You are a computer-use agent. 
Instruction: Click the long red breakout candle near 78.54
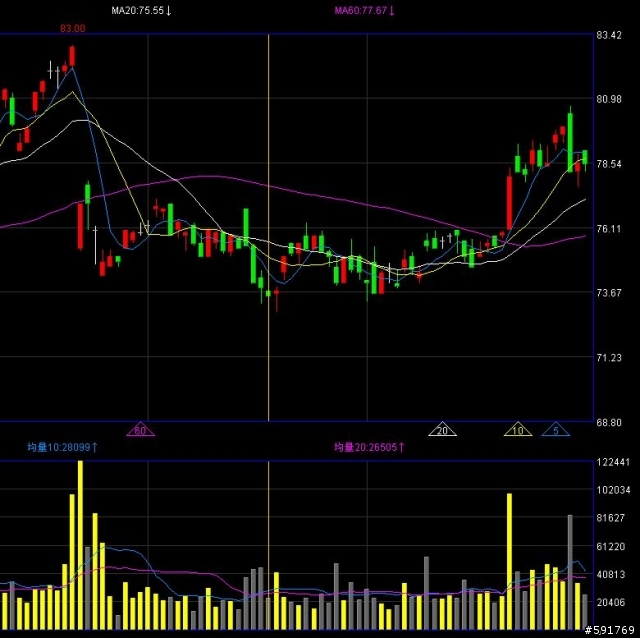[x=509, y=201]
